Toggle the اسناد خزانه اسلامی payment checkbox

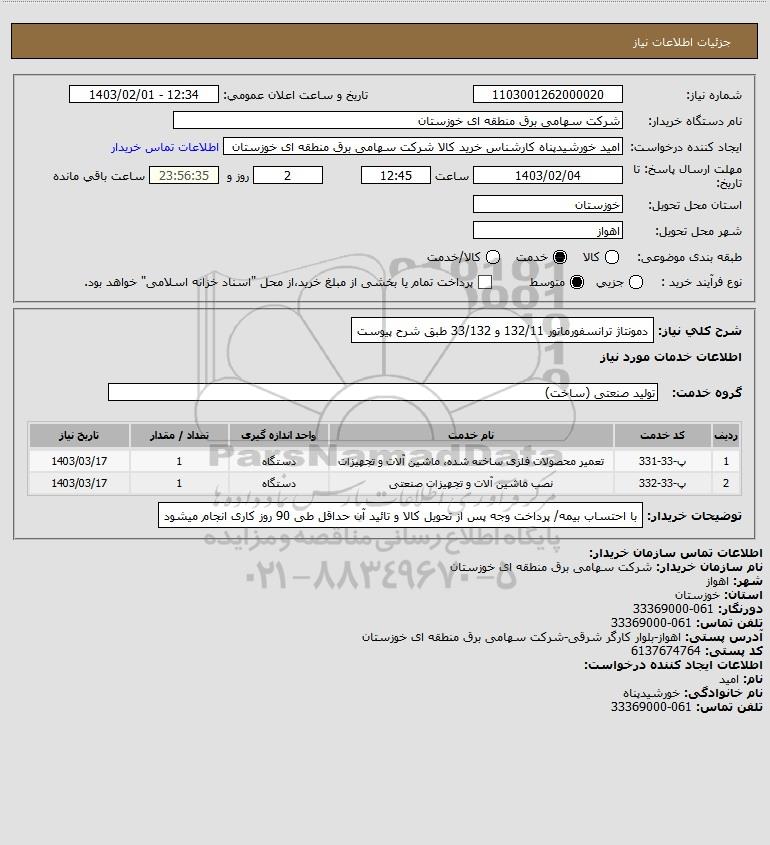click(485, 282)
